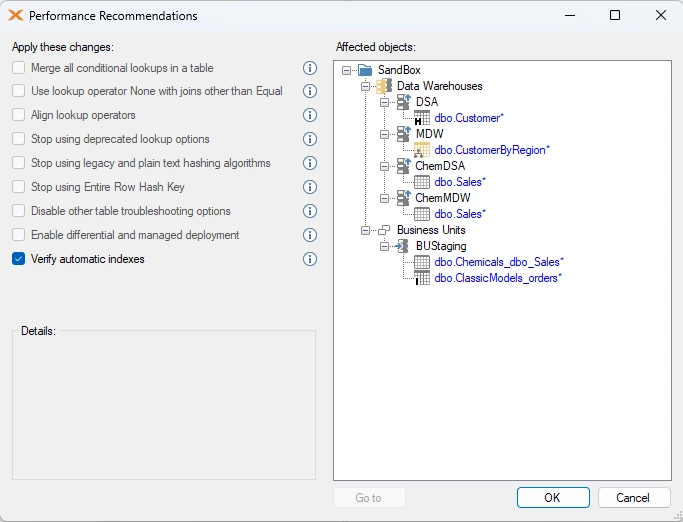Click the dbo.CustomerByRegion table icon
683x522 pixels.
[422, 150]
